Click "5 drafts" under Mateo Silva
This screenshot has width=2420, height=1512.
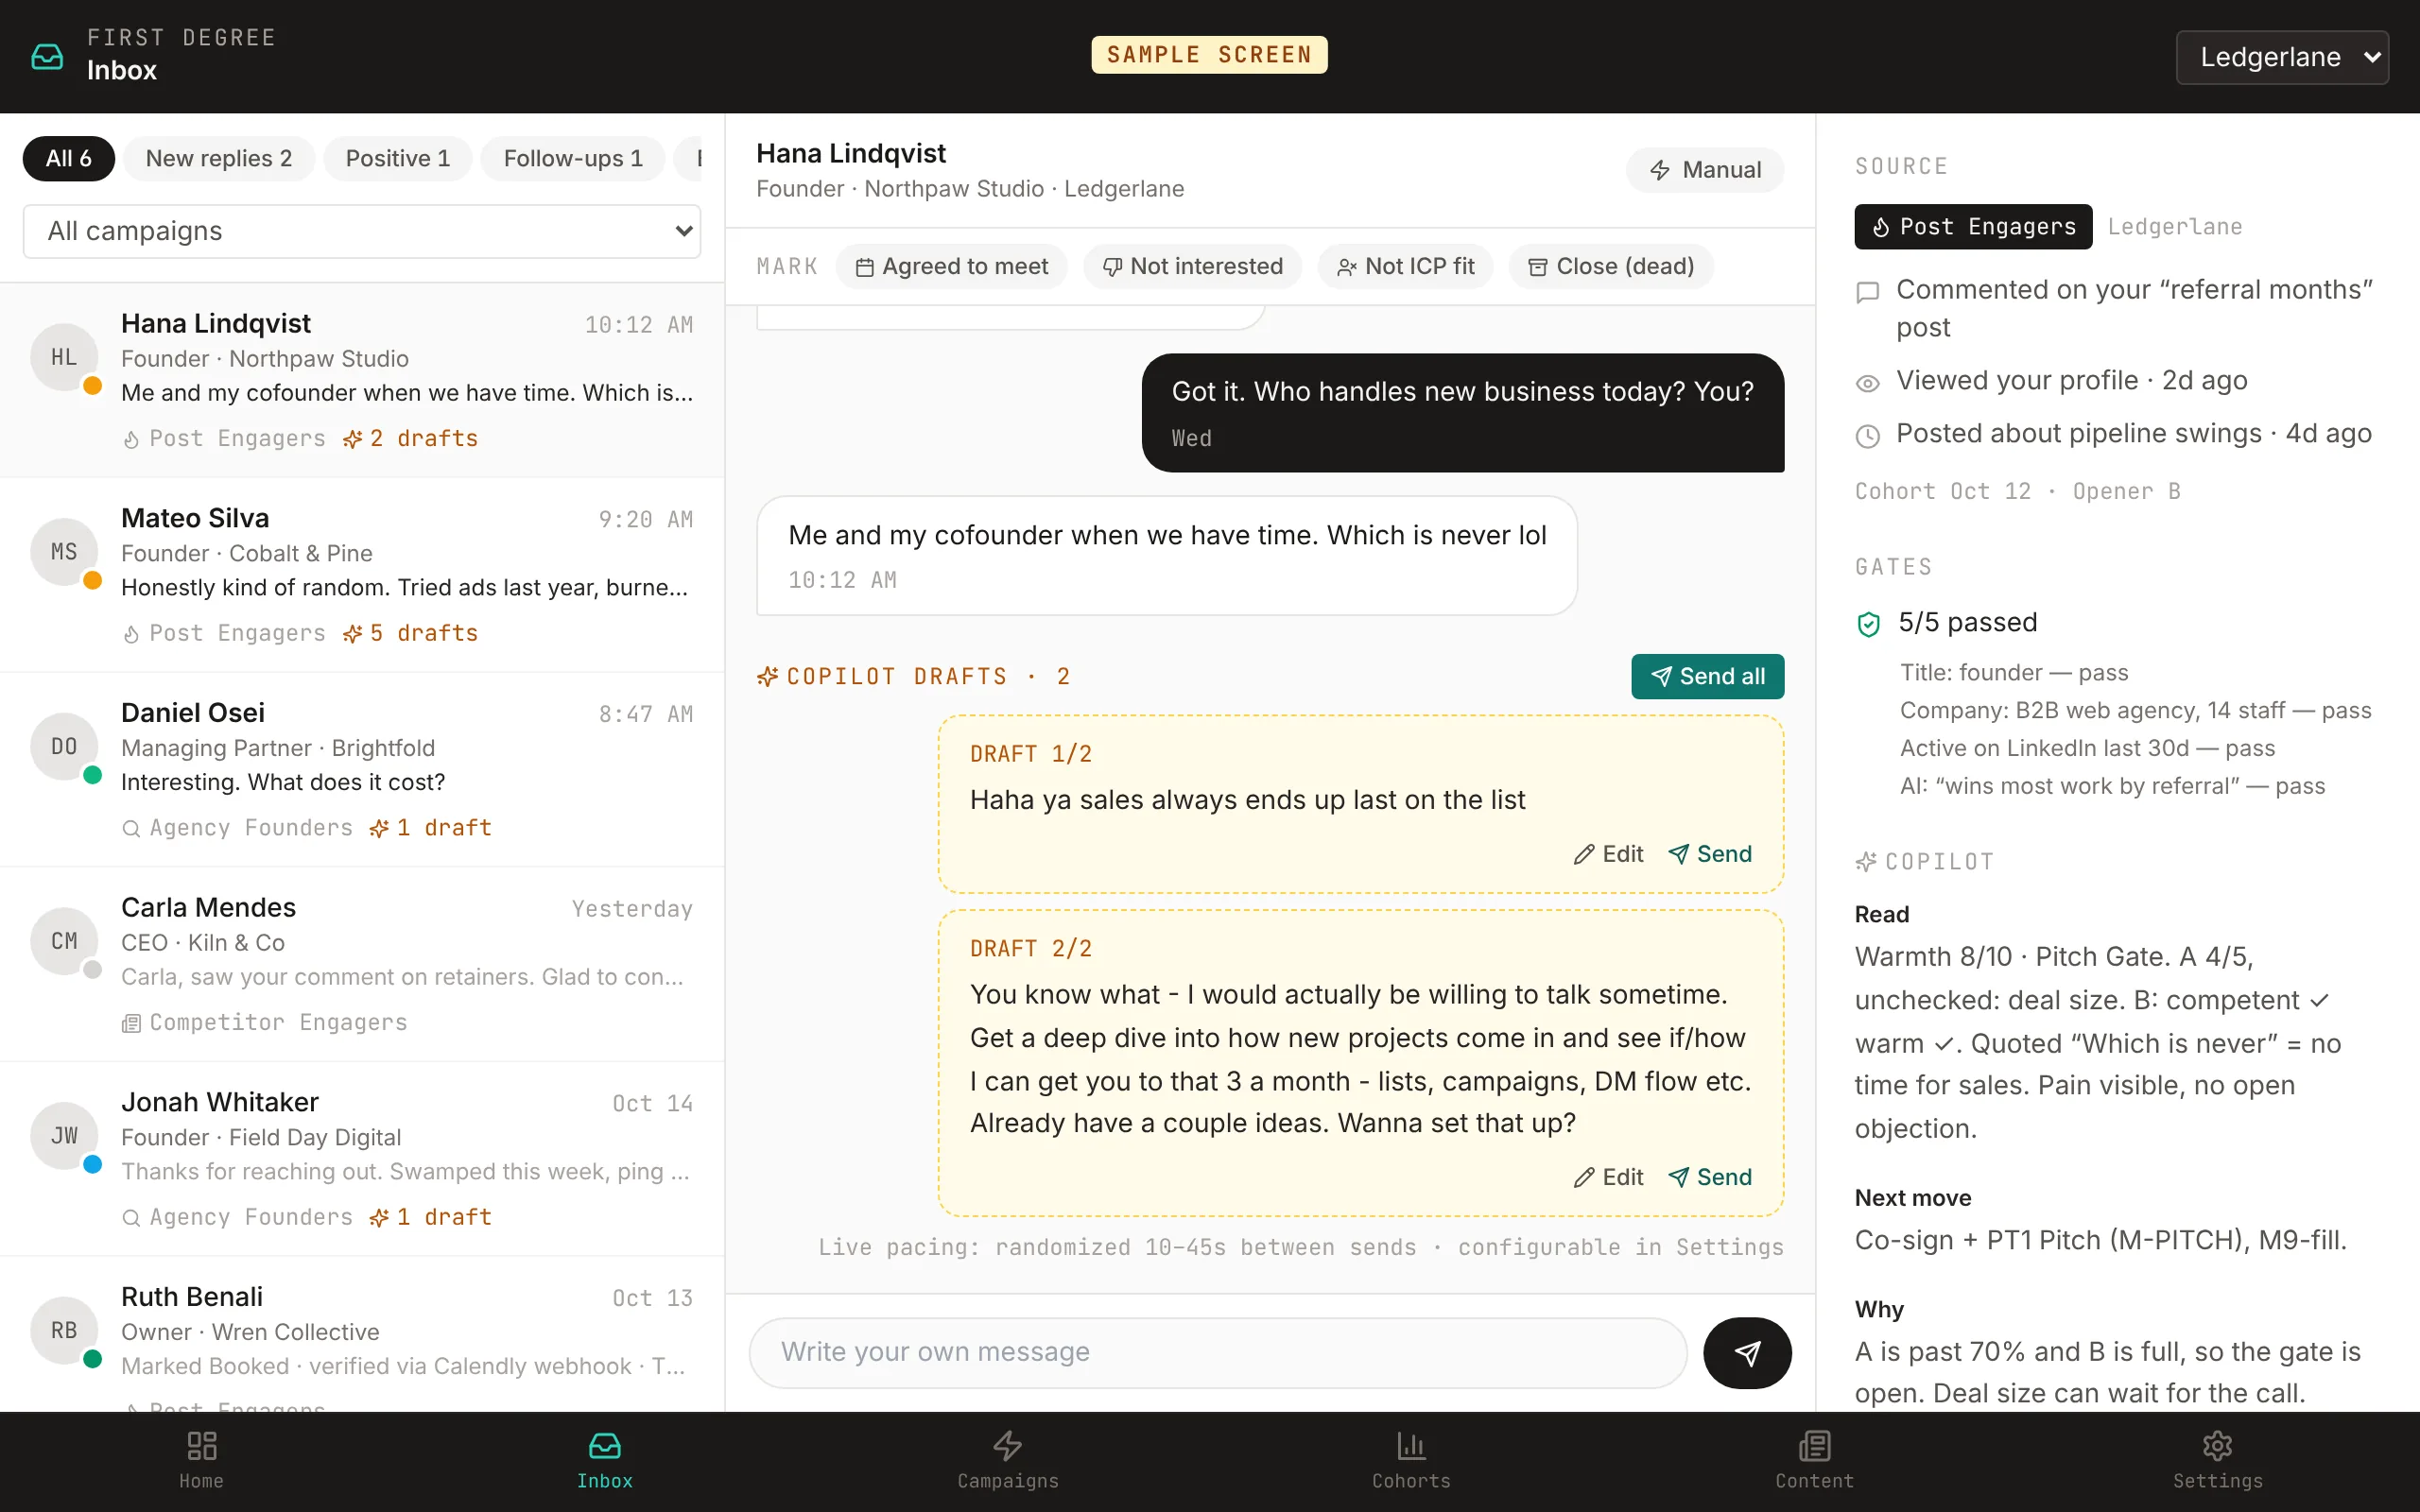pyautogui.click(x=410, y=633)
